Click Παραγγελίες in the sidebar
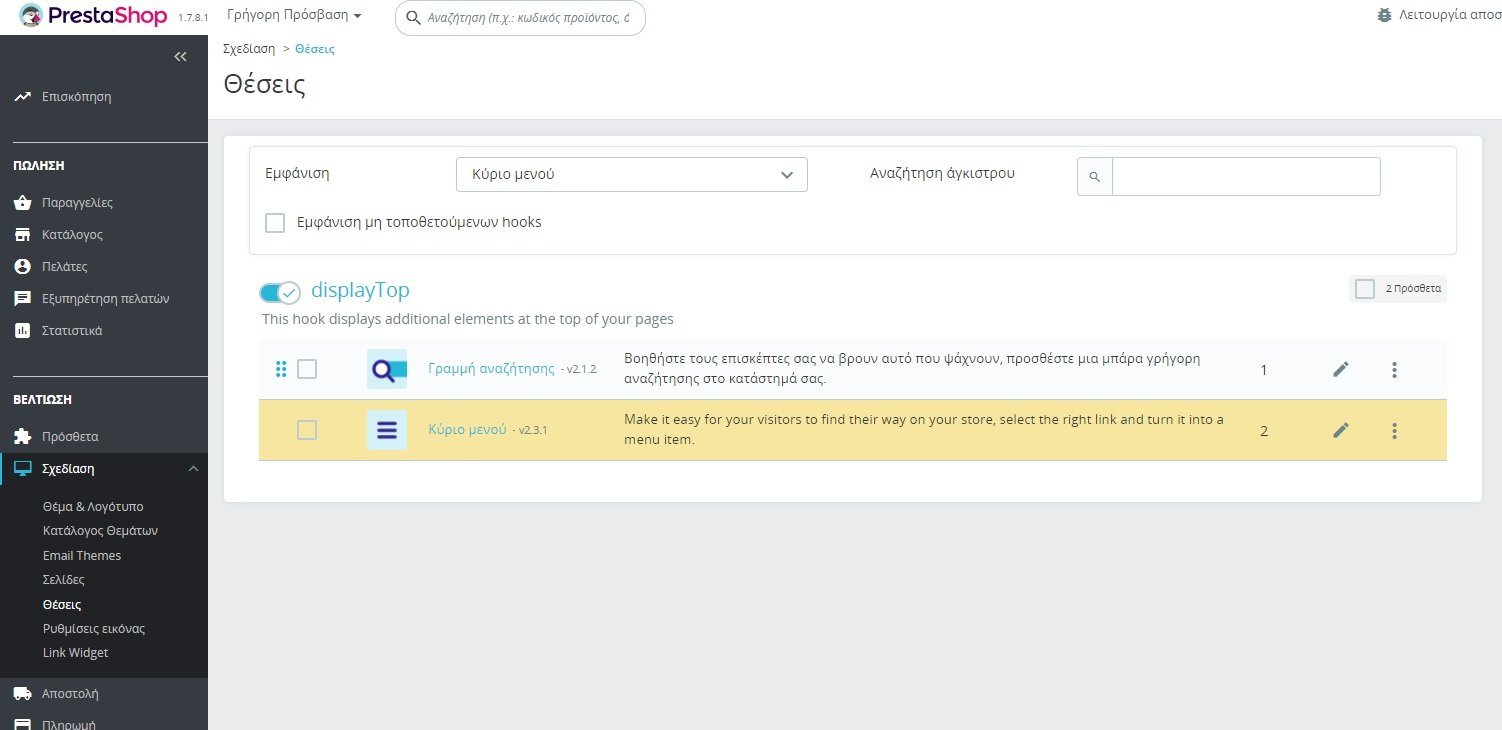The image size is (1502, 730). coord(78,203)
